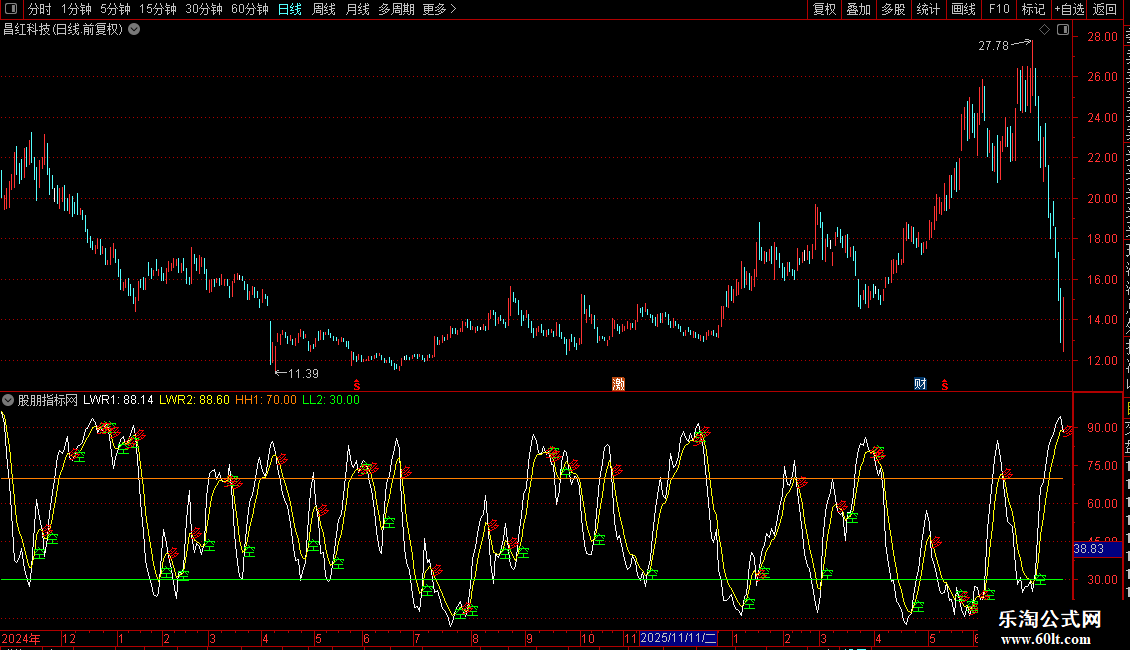Switch to 分时 intraday view
Viewport: 1130px width, 650px height.
pos(40,9)
